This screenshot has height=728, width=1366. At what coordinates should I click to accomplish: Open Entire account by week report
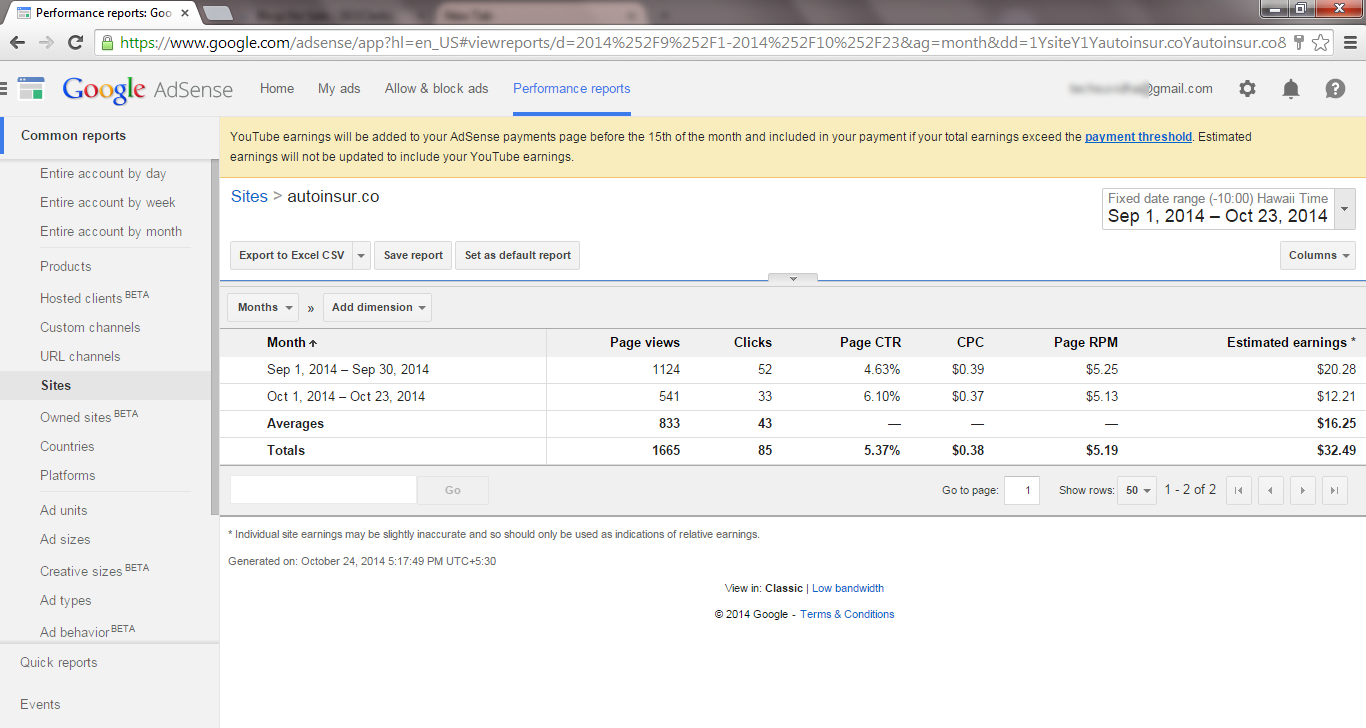(x=108, y=202)
